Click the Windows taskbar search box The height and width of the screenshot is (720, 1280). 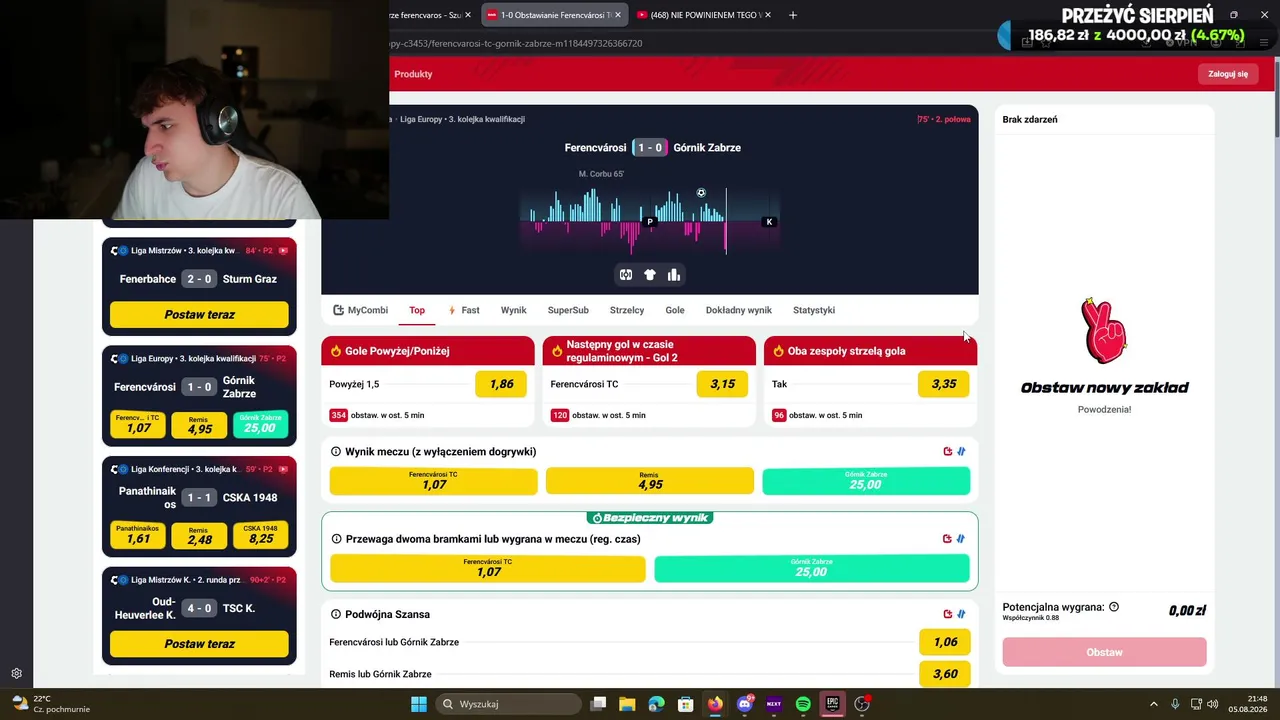click(x=508, y=704)
